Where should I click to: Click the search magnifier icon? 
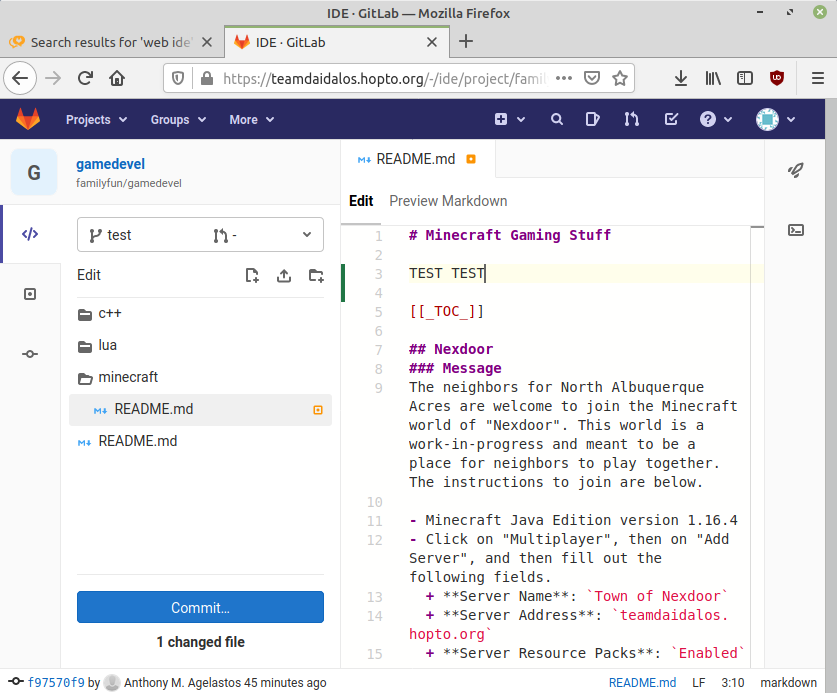(556, 120)
